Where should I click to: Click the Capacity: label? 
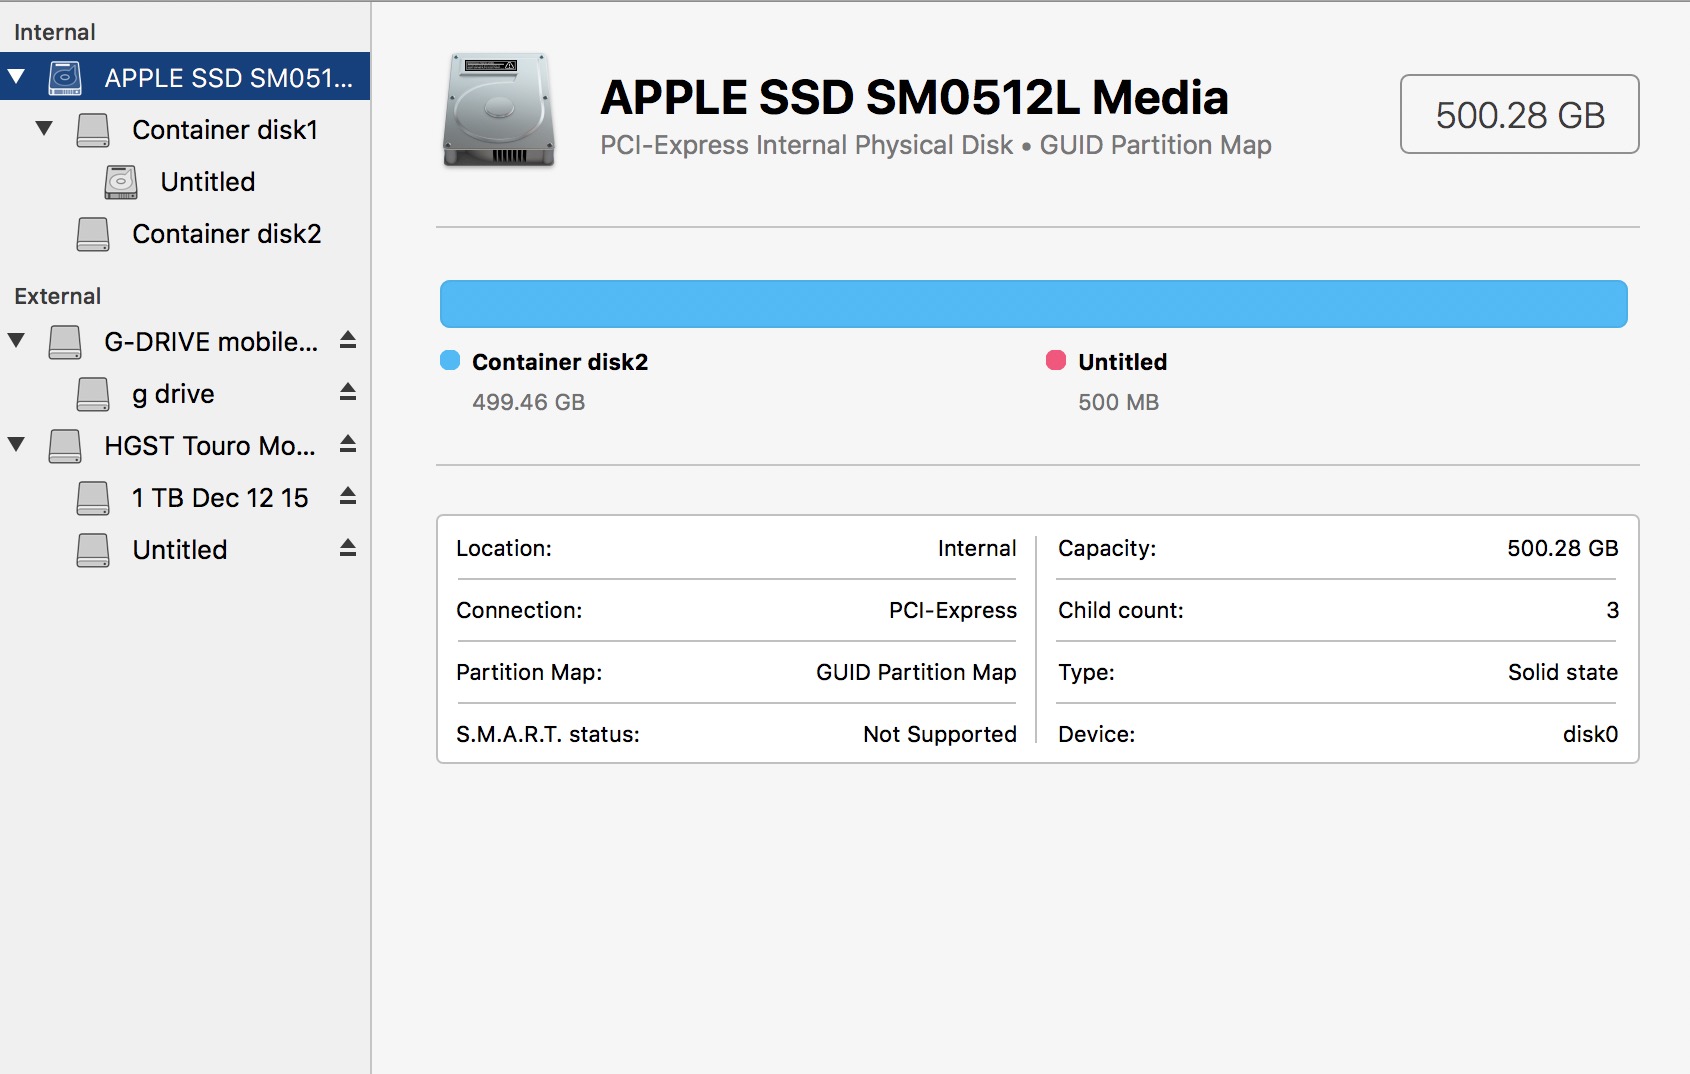coord(1107,548)
